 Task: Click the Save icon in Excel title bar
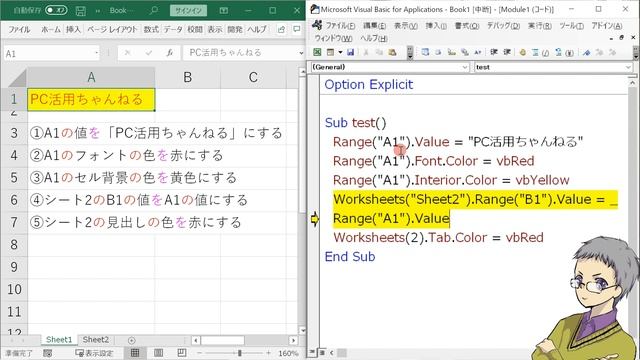81,11
